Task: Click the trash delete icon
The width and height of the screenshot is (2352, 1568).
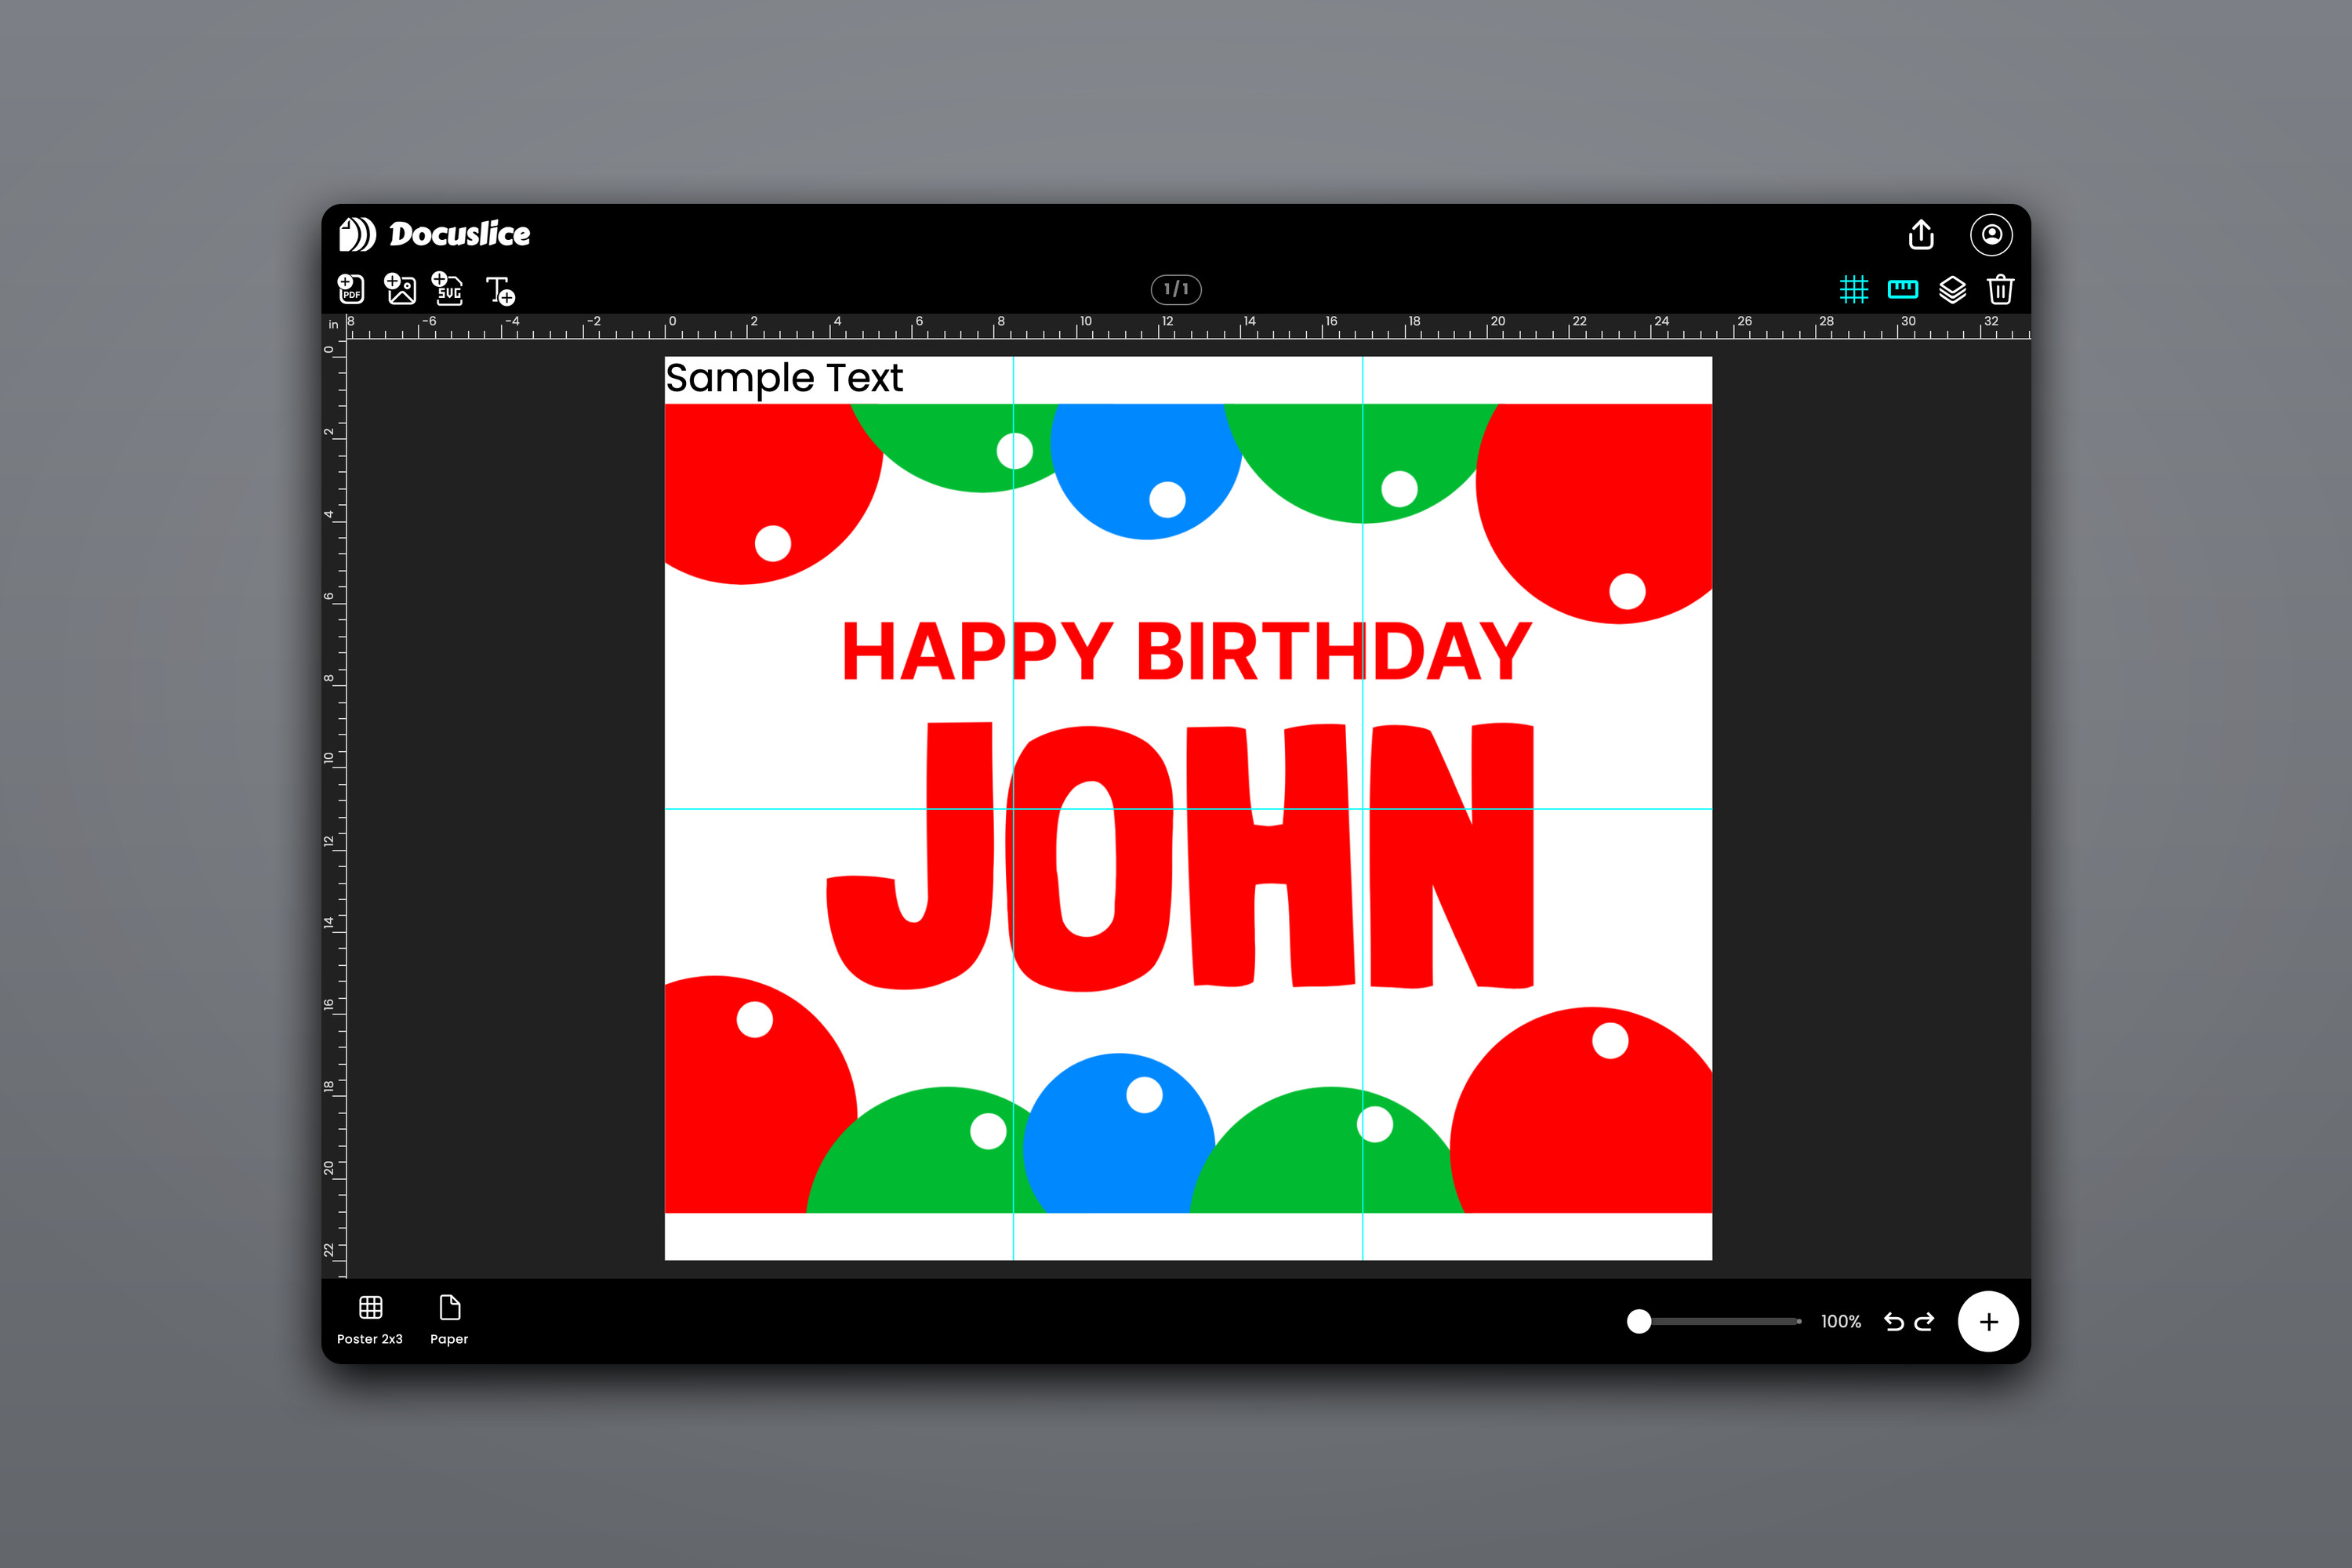Action: click(2000, 290)
